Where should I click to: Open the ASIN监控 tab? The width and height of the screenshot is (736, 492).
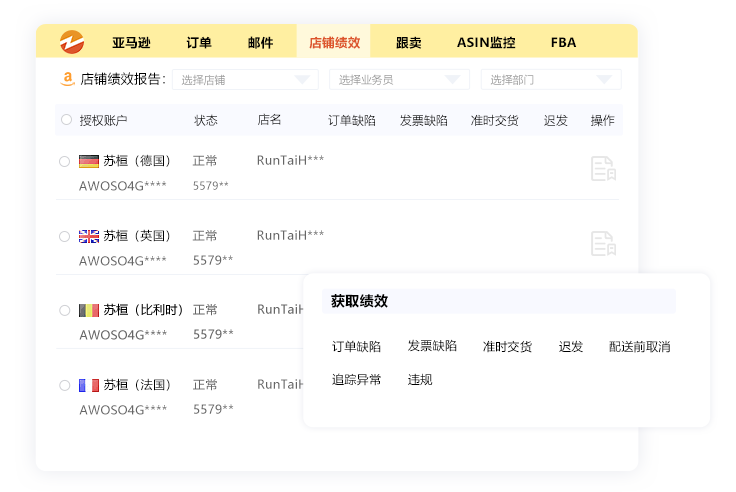click(x=486, y=43)
